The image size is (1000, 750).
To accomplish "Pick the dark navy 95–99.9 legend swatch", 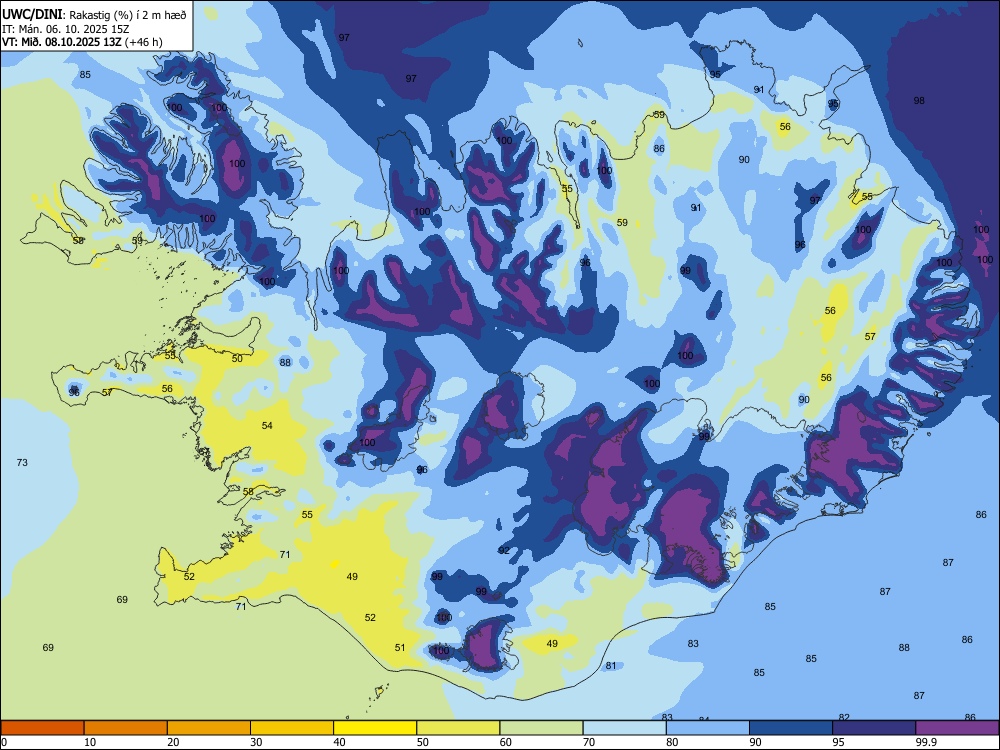I will (x=874, y=728).
